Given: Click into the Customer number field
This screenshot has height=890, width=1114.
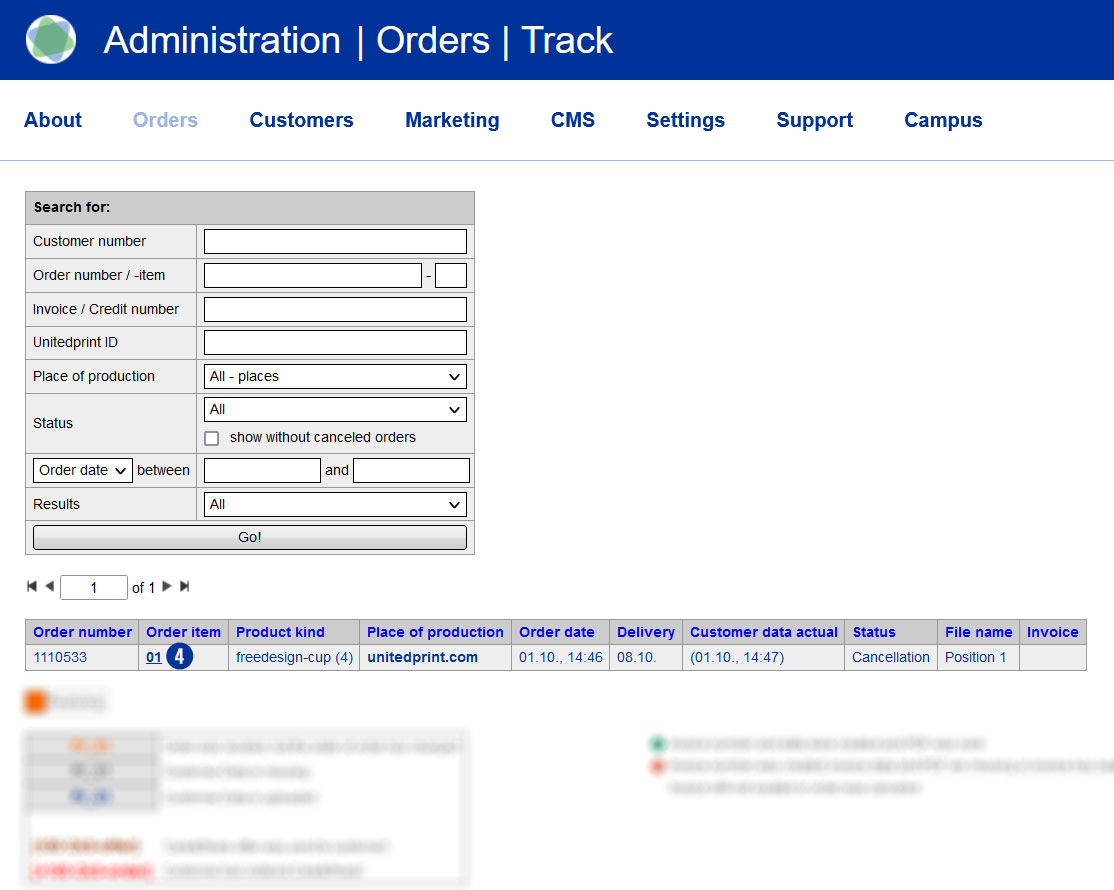Looking at the screenshot, I should click(x=335, y=242).
